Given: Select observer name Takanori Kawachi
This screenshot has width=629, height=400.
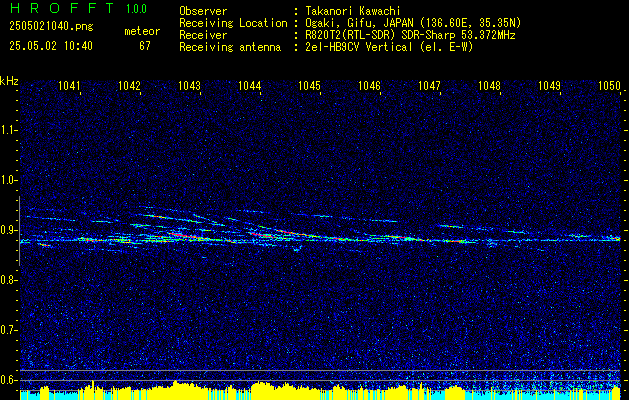Looking at the screenshot, I should pyautogui.click(x=353, y=11).
